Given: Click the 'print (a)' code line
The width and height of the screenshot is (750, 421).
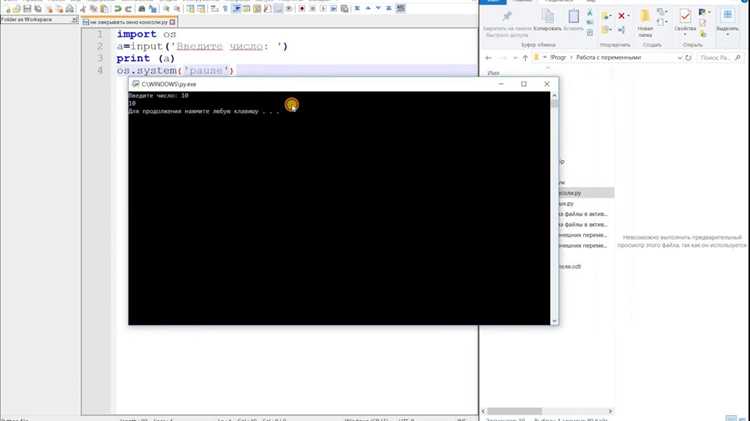Looking at the screenshot, I should pyautogui.click(x=145, y=58).
